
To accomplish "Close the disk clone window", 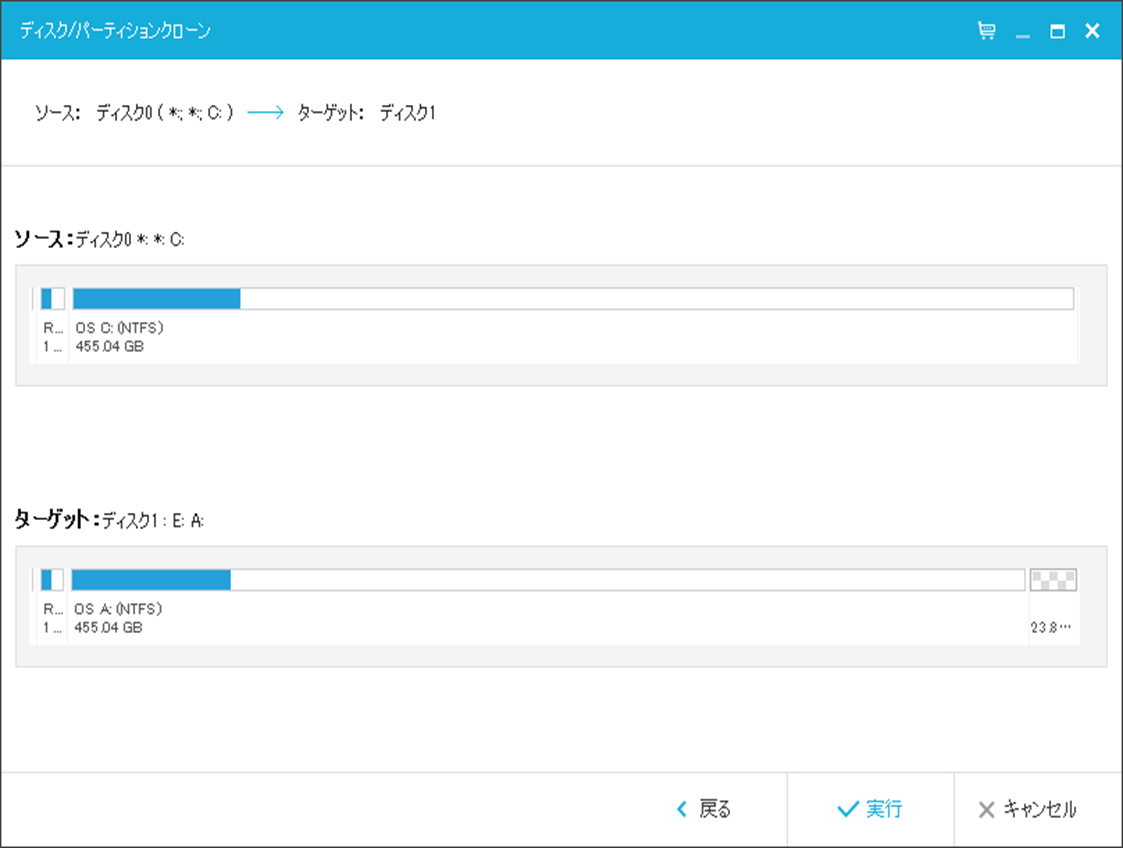I will (x=1092, y=31).
